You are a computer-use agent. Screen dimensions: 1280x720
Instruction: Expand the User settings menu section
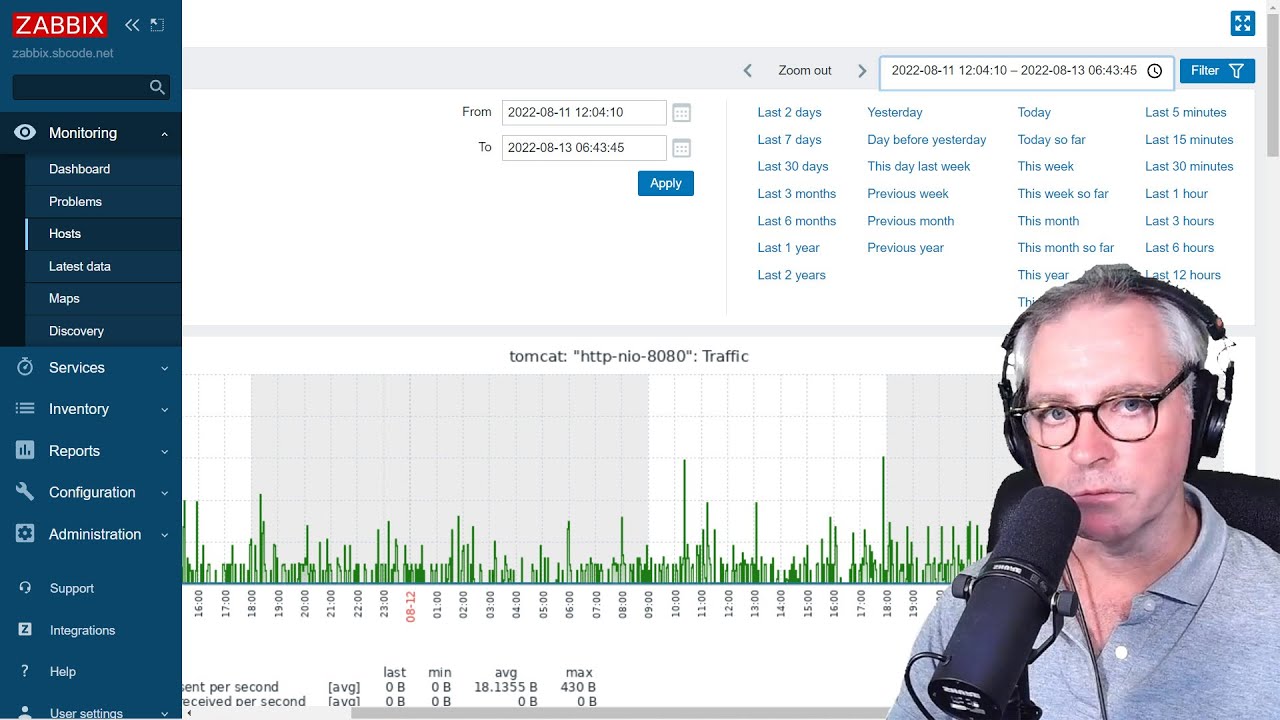164,714
